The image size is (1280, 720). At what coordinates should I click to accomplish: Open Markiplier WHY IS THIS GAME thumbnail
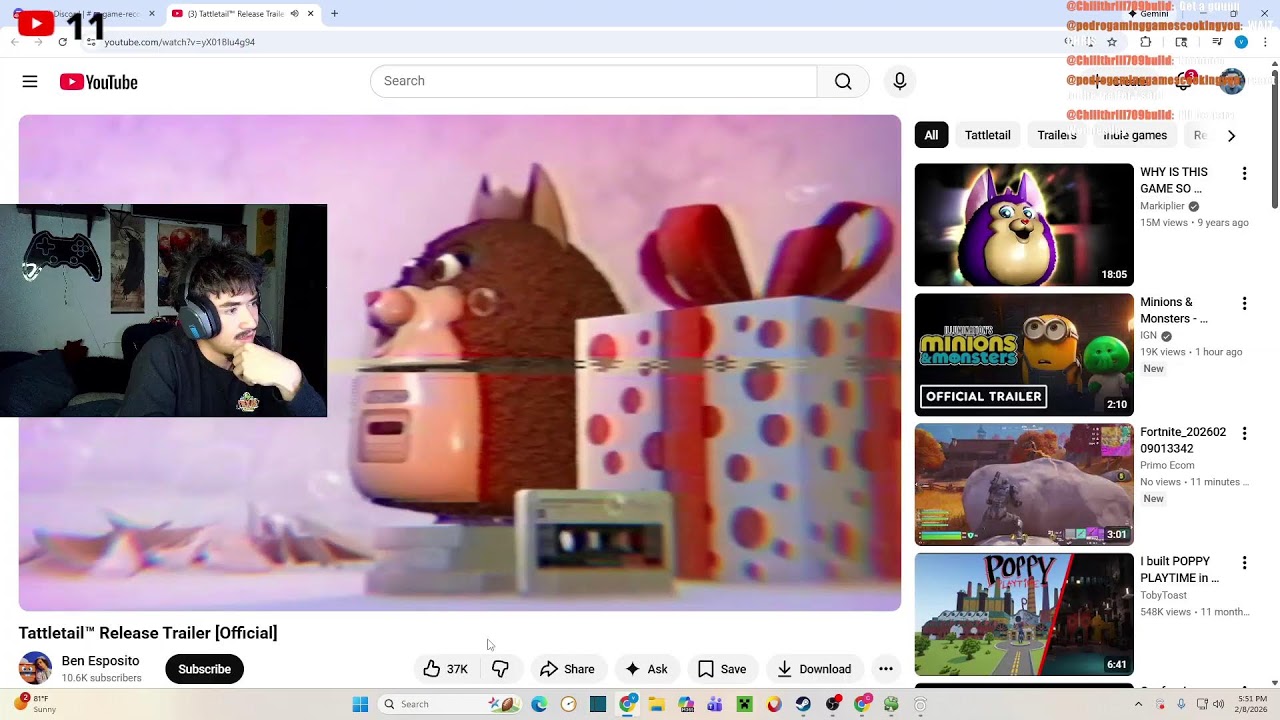[x=1024, y=225]
